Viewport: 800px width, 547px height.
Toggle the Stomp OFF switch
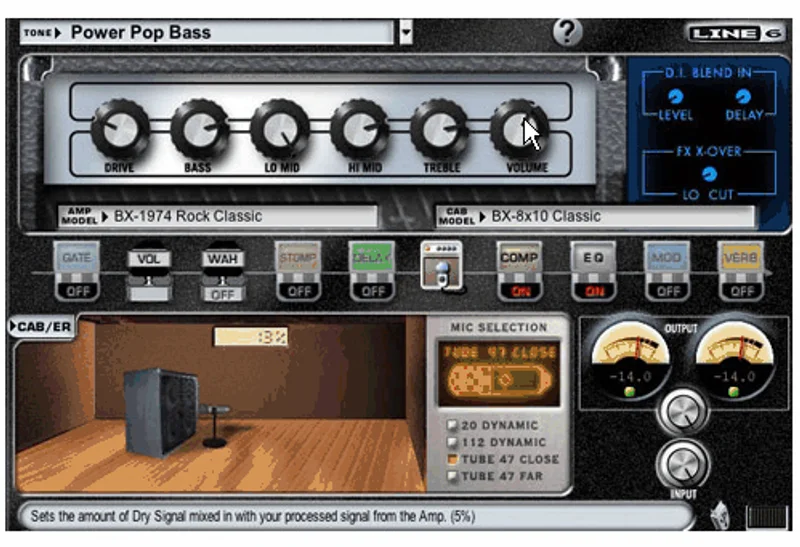click(298, 291)
